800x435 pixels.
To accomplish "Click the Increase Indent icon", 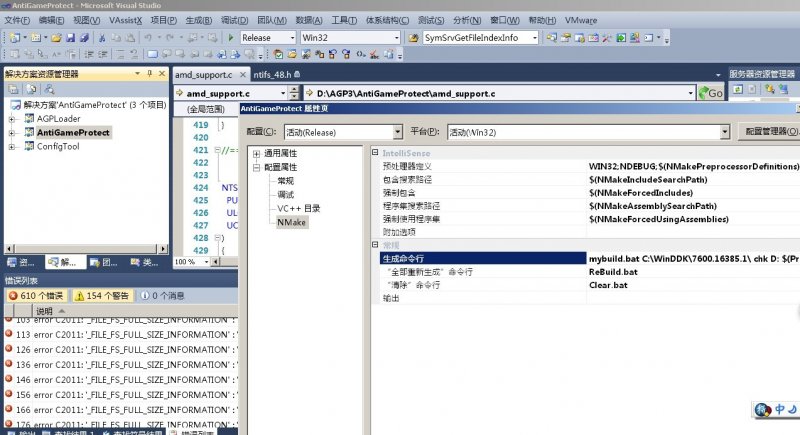I will click(103, 54).
